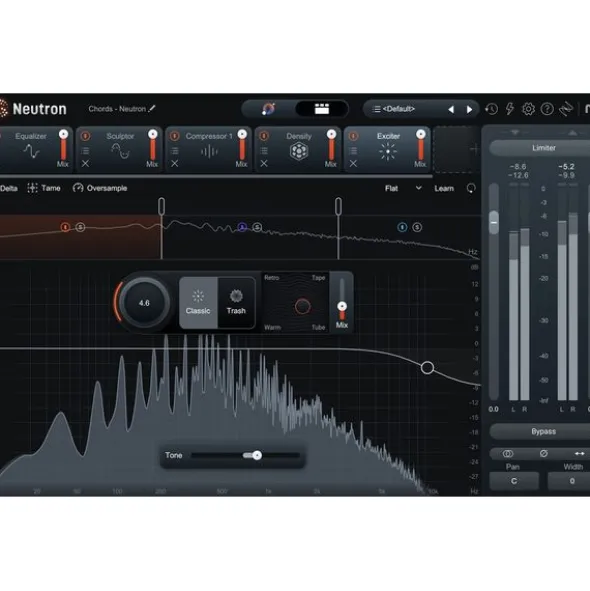The width and height of the screenshot is (590, 591).
Task: Open Density module presets list icon
Action: [264, 151]
